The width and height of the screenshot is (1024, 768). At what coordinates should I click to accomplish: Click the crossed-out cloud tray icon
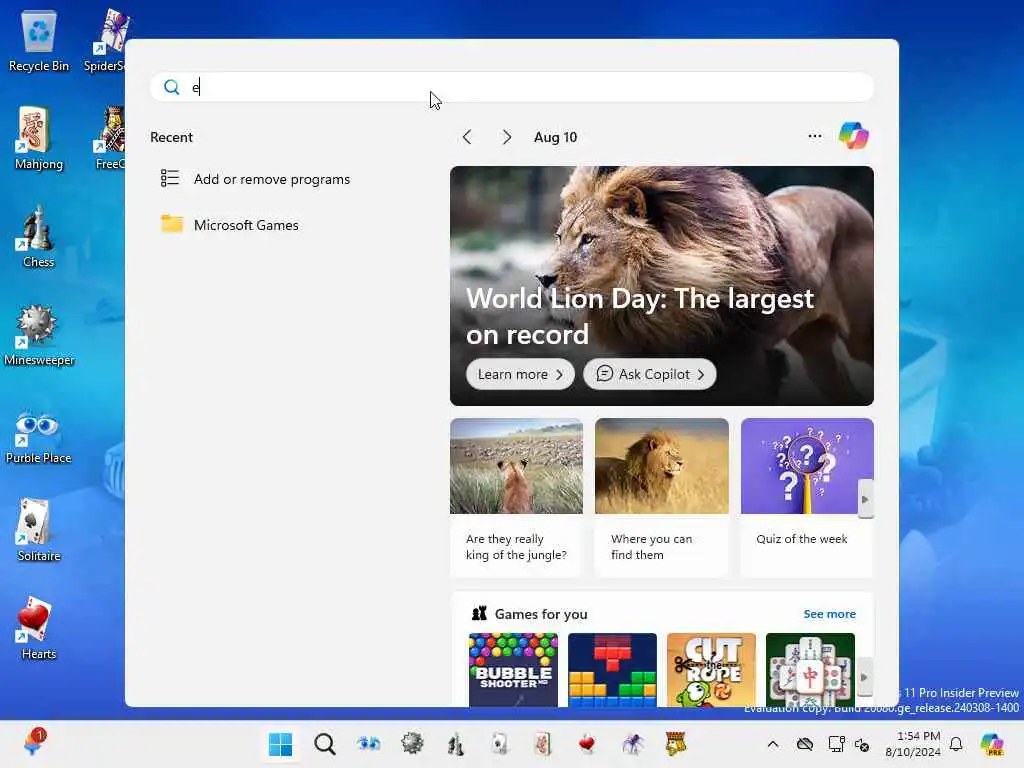[x=805, y=744]
